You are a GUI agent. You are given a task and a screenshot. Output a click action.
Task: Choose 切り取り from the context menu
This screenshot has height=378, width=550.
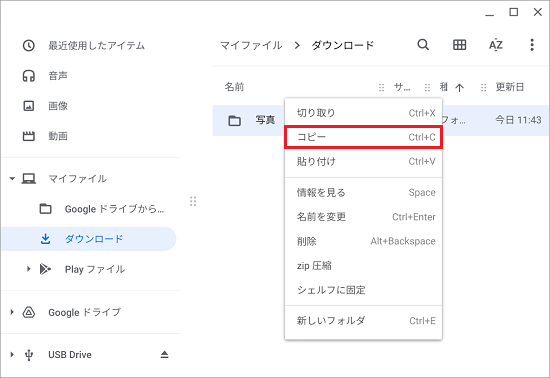coord(363,113)
